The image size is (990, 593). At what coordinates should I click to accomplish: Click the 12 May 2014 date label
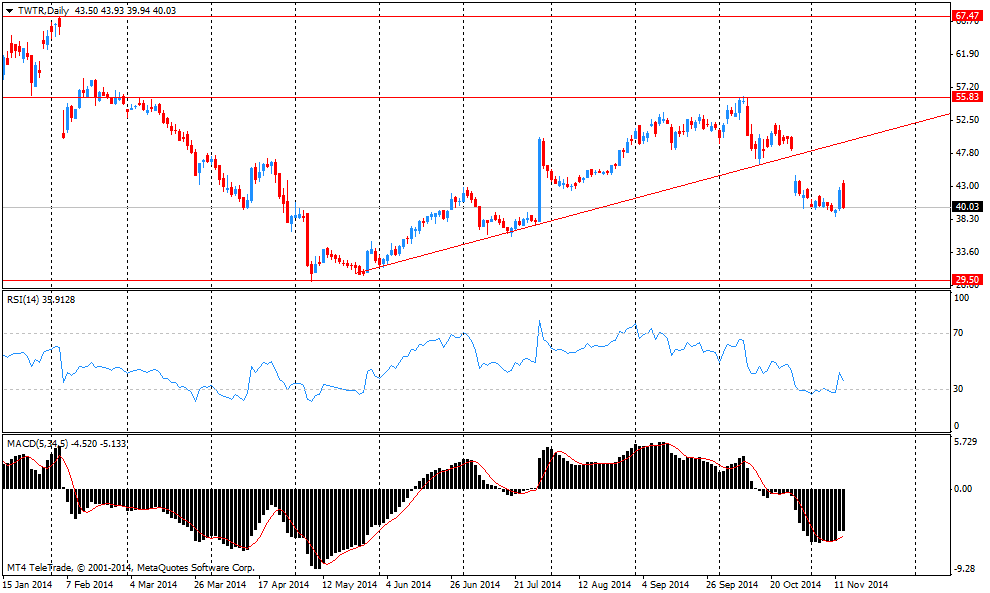click(x=349, y=585)
